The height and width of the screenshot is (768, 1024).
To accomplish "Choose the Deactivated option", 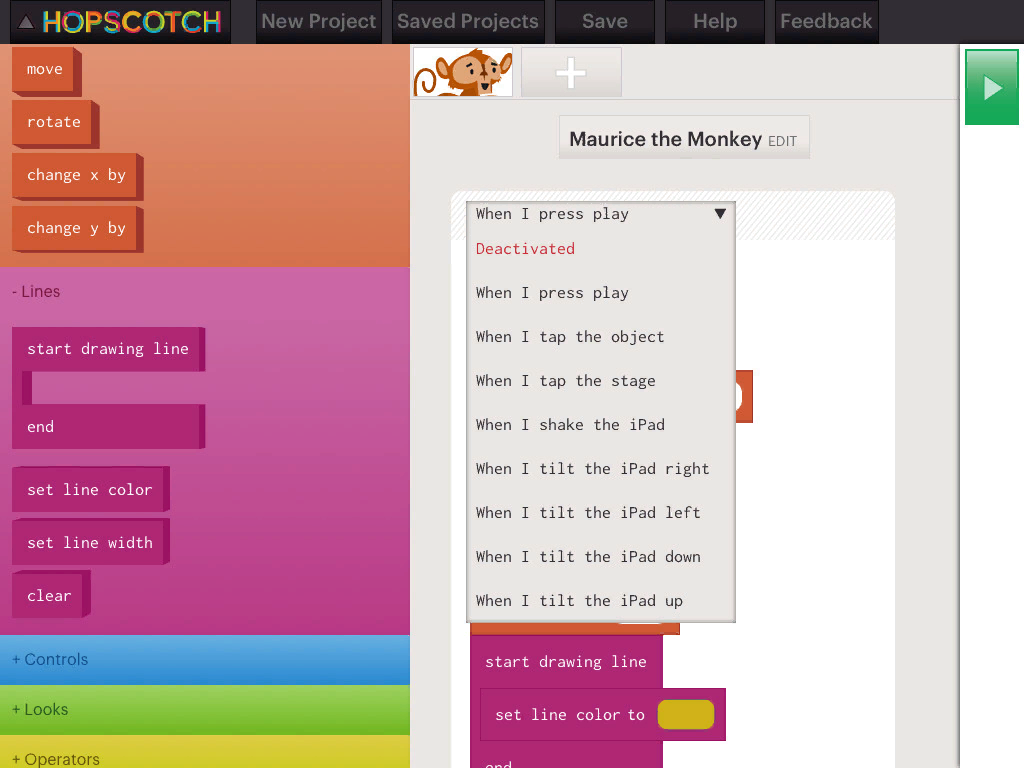I will point(525,249).
